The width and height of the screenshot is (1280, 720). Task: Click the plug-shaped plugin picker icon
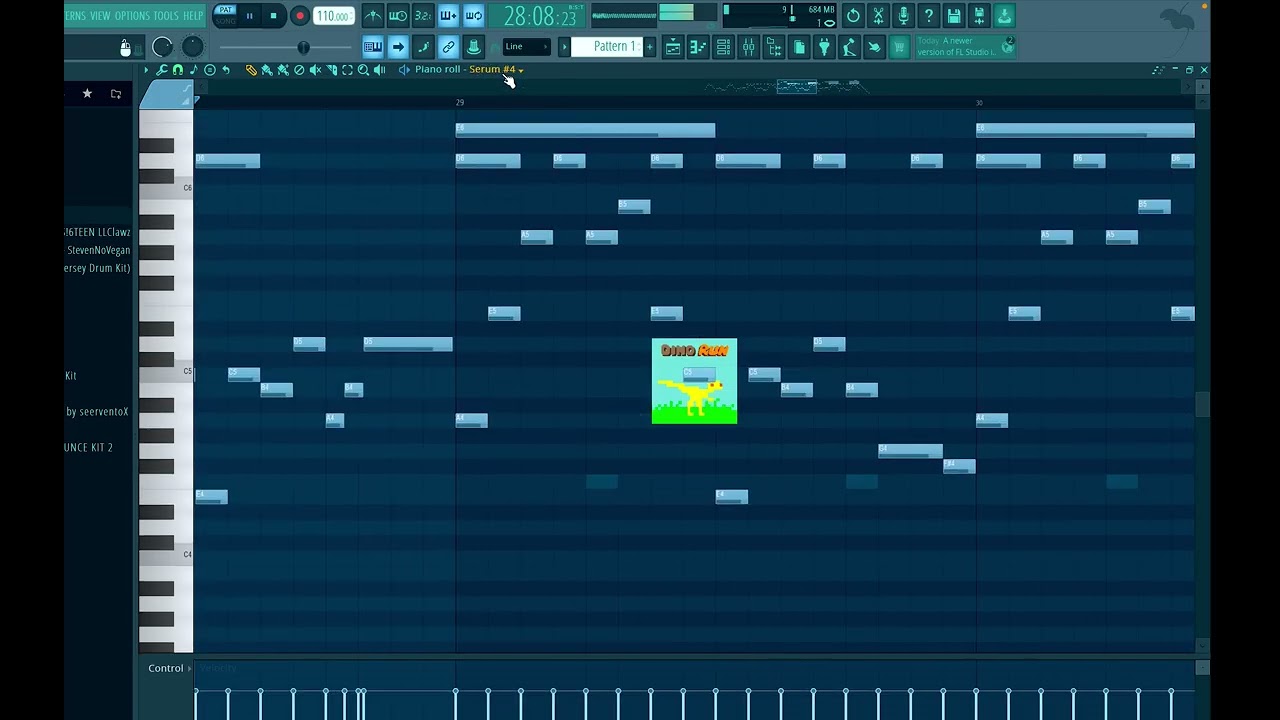tap(824, 47)
